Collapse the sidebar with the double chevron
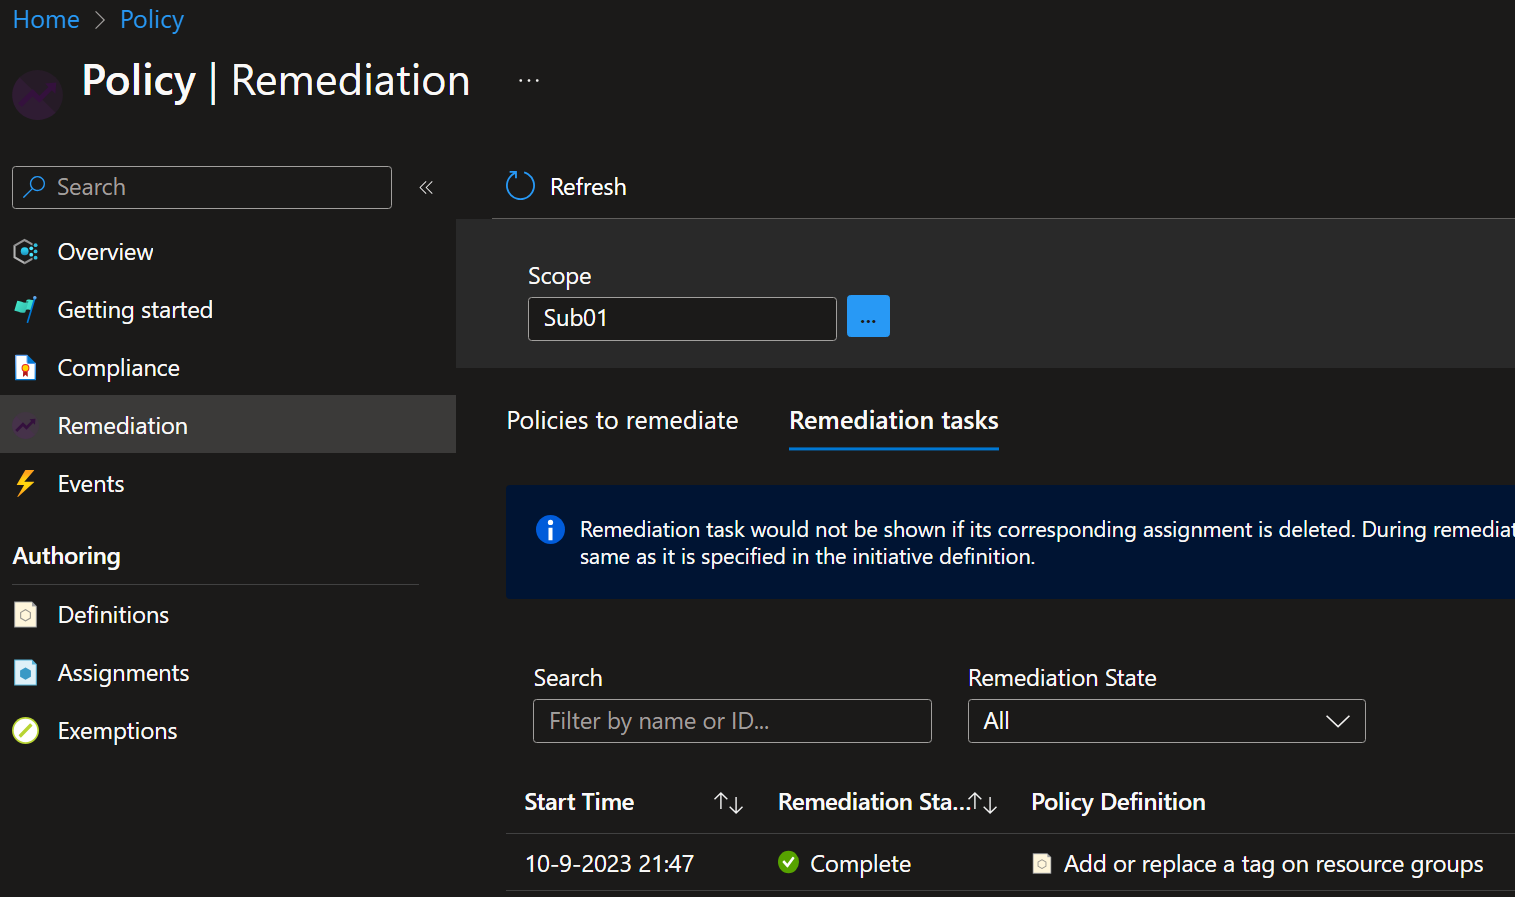Screen dimensions: 1515x897 click(426, 187)
